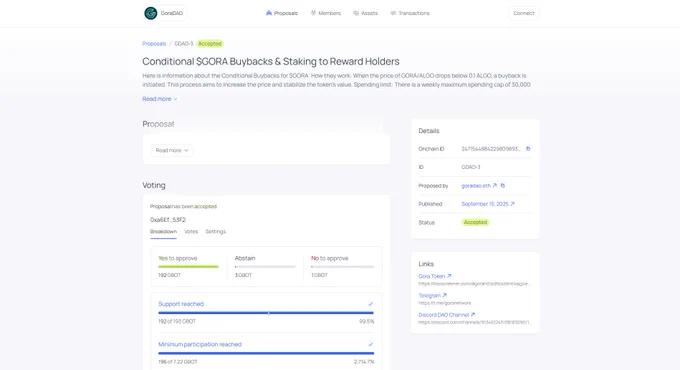680x370 pixels.
Task: Open the Telegram link
Action: tap(432, 295)
